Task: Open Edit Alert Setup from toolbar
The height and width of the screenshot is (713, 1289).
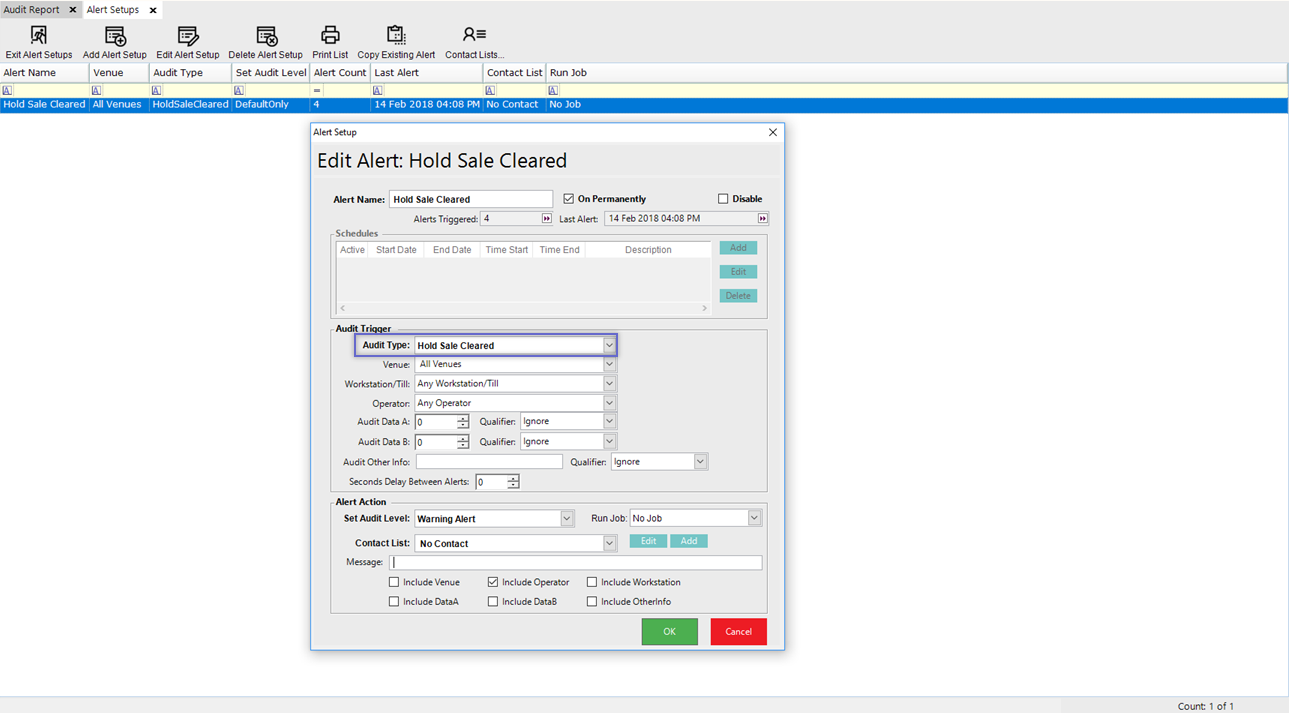Action: pos(187,36)
